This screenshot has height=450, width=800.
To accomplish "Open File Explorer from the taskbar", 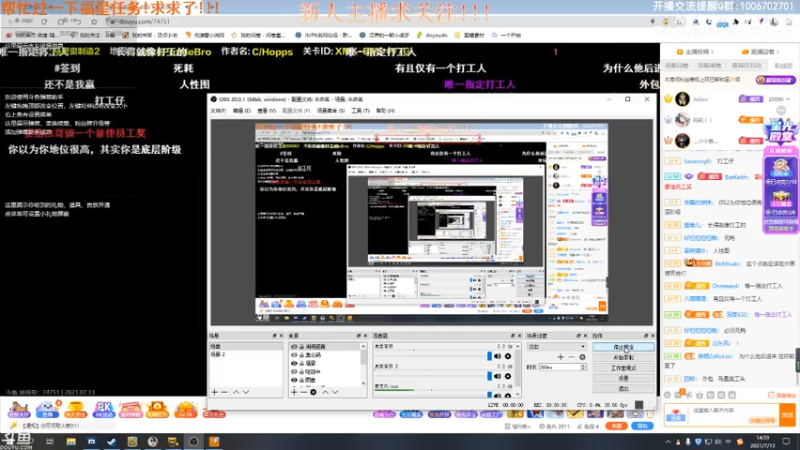I will click(x=71, y=441).
